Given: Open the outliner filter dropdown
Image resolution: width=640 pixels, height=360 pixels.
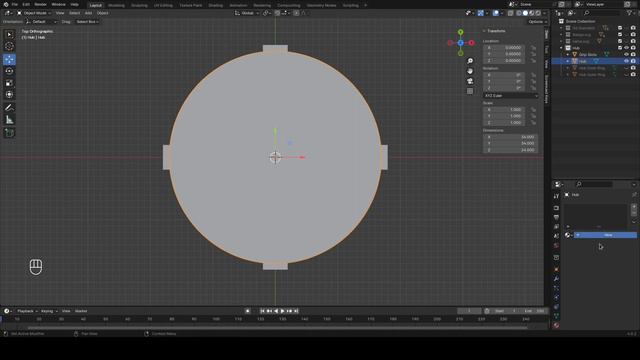Looking at the screenshot, I should tap(631, 13).
